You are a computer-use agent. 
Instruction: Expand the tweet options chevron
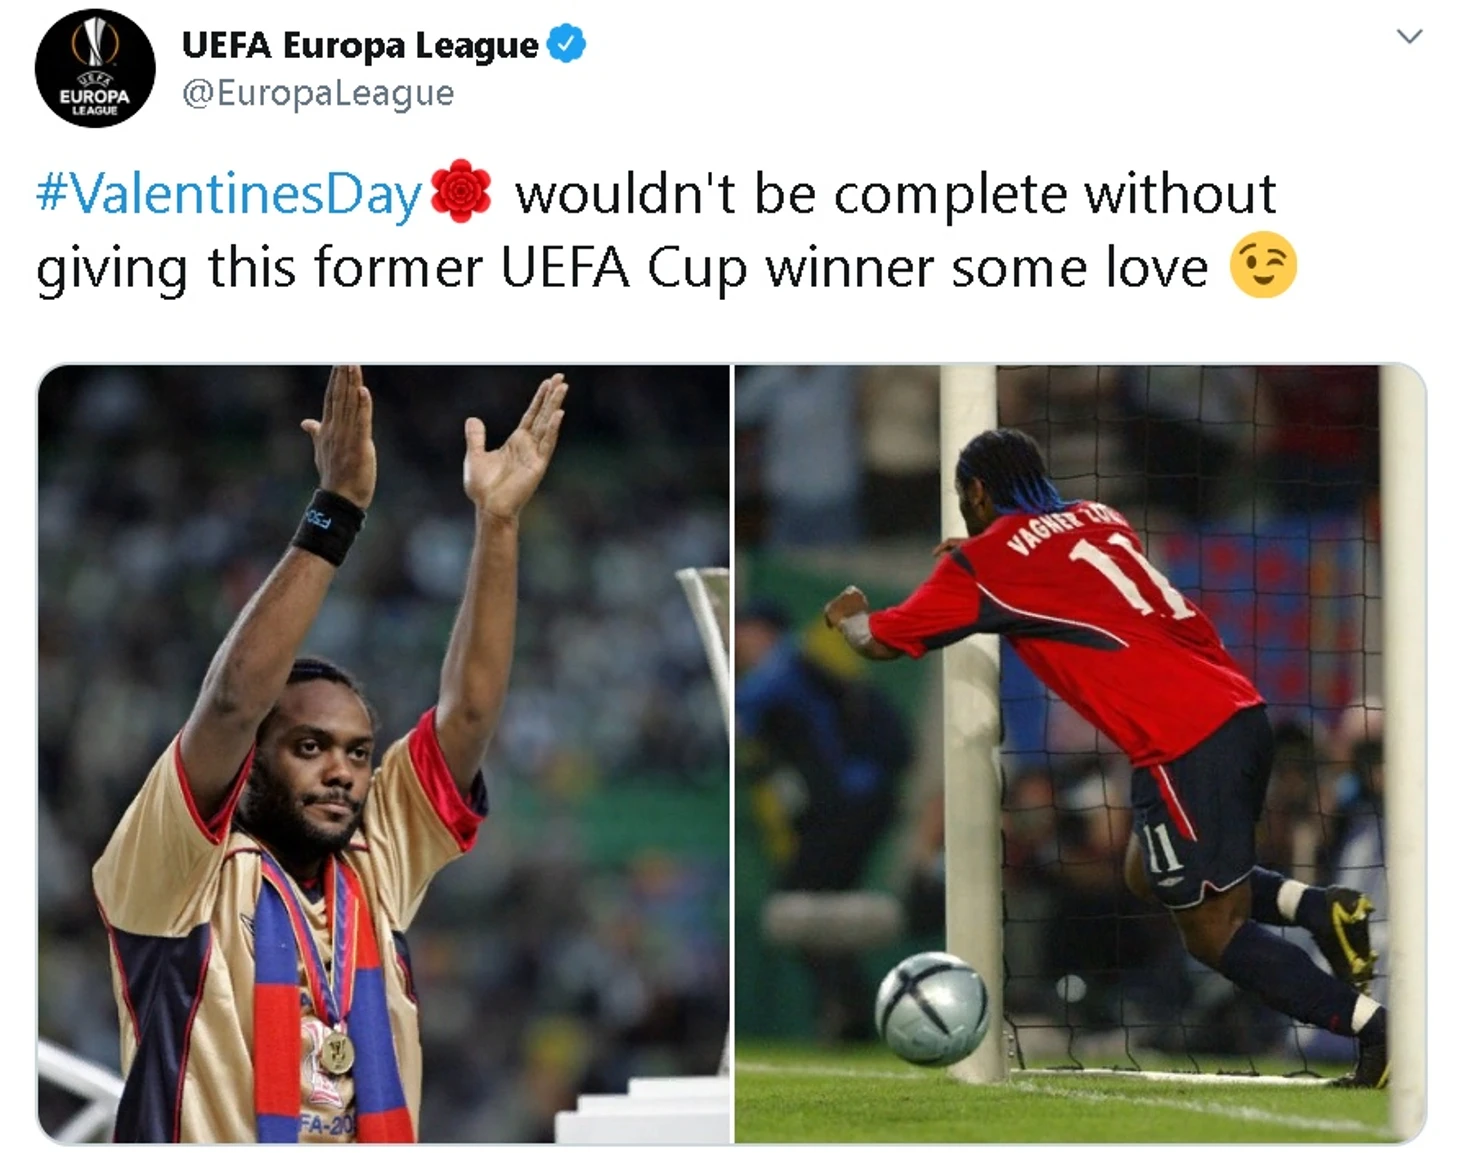click(1409, 37)
